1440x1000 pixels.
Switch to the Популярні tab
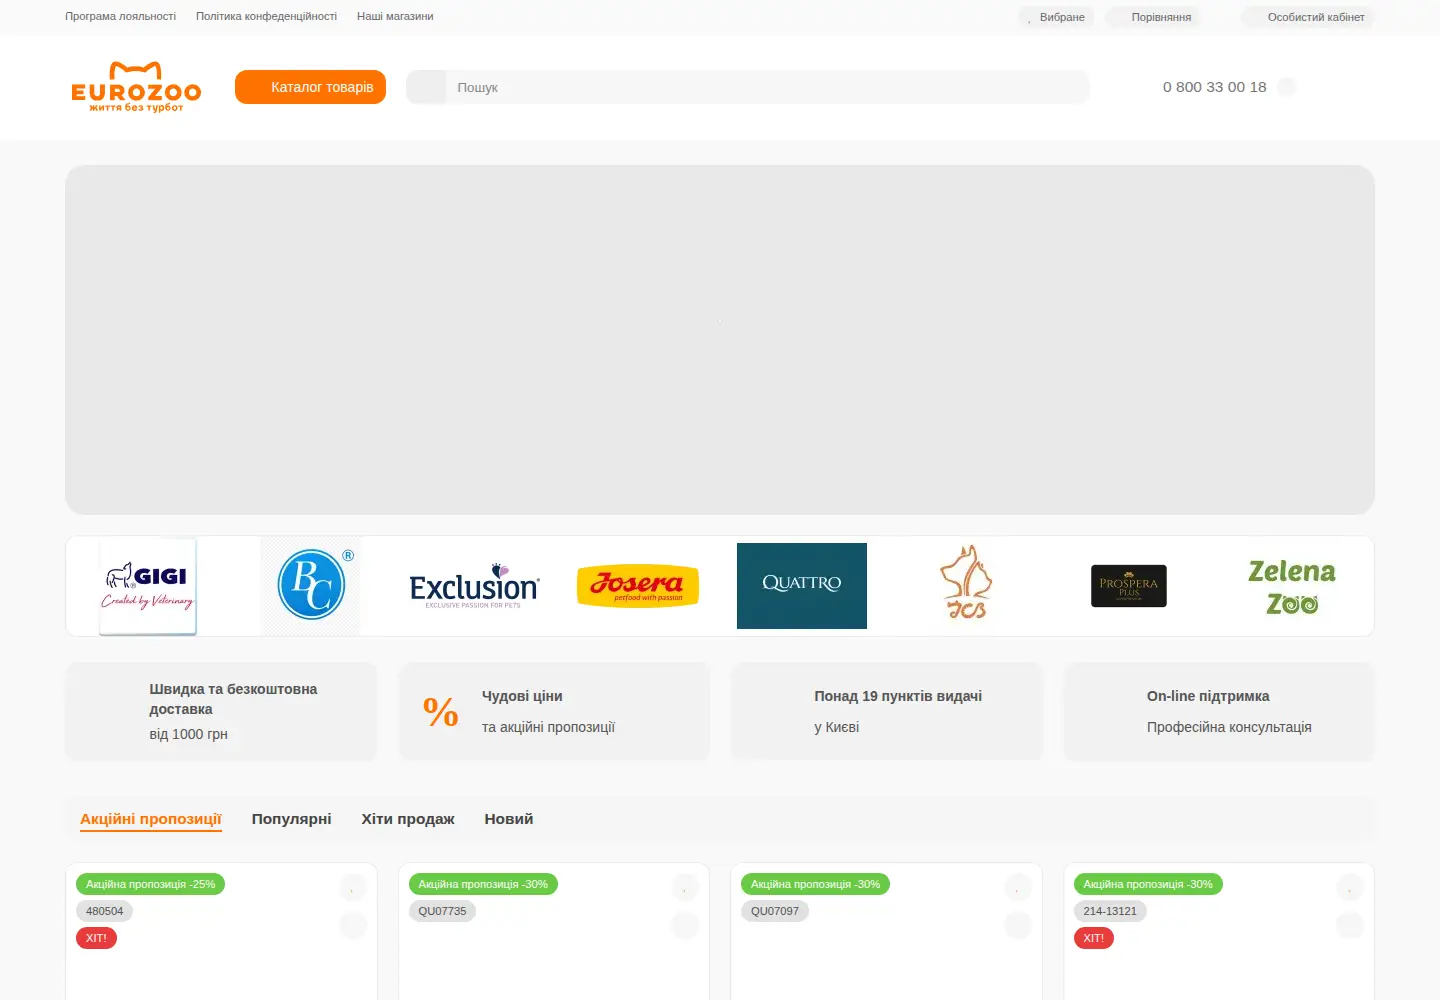(291, 819)
